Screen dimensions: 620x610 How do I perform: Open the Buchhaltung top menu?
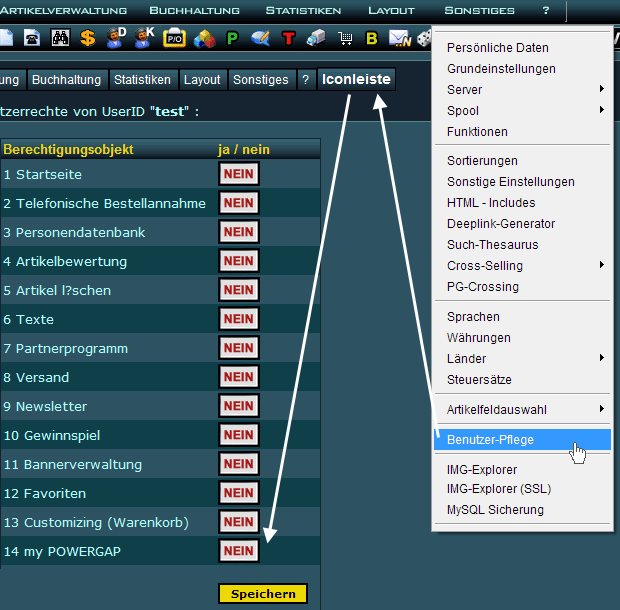coord(194,11)
